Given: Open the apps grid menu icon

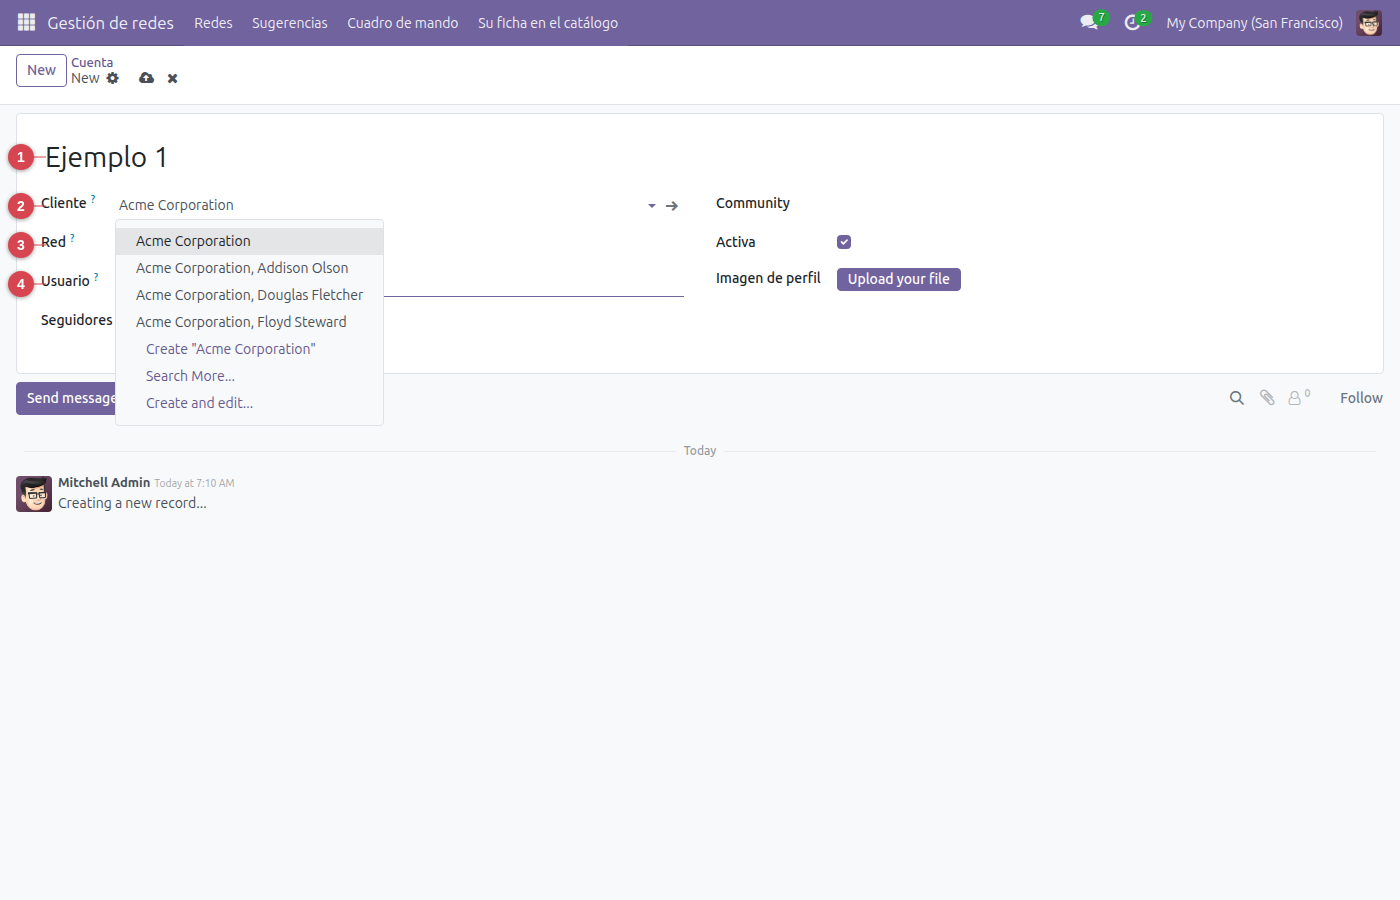Looking at the screenshot, I should coord(27,22).
